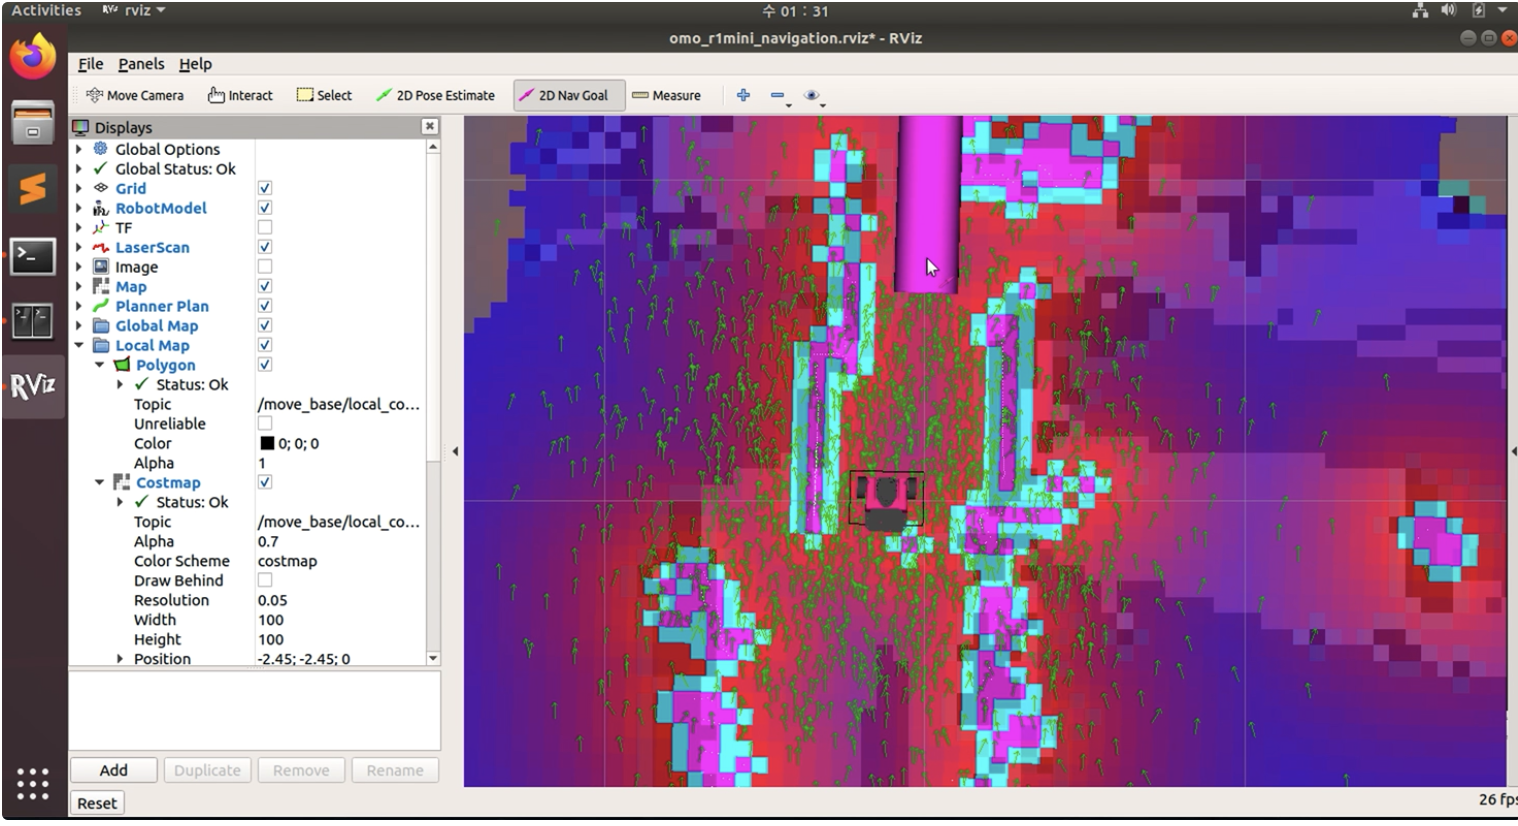Collapse the Polygon display item
This screenshot has width=1518, height=826.
pyautogui.click(x=99, y=365)
